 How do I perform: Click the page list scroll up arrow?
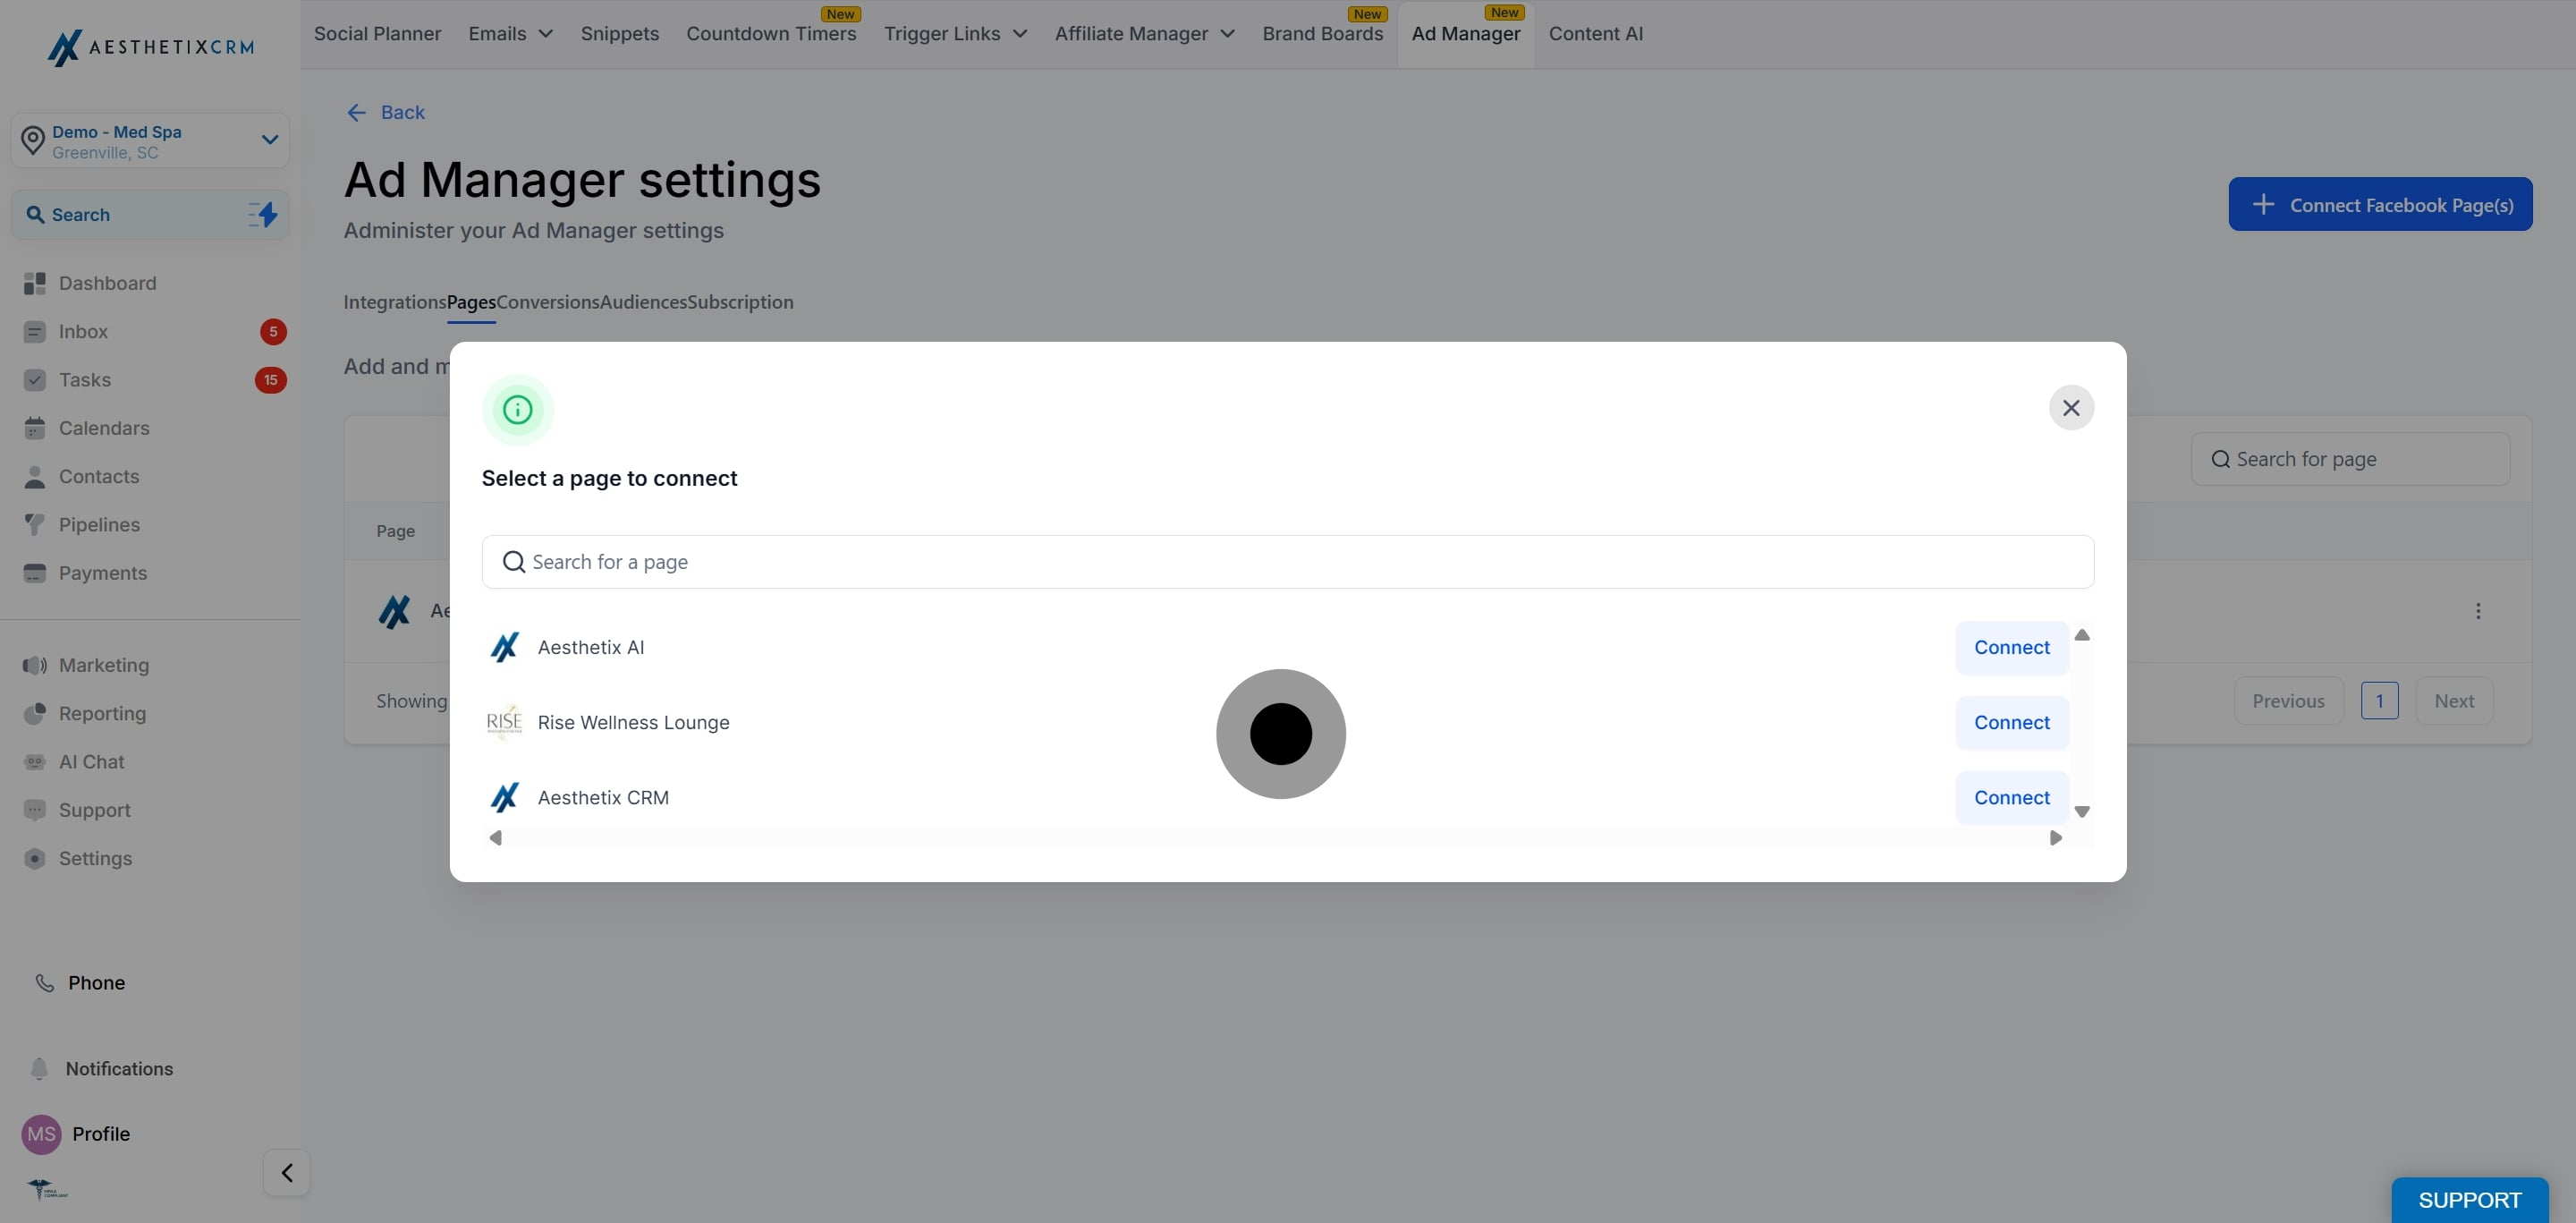click(2082, 635)
